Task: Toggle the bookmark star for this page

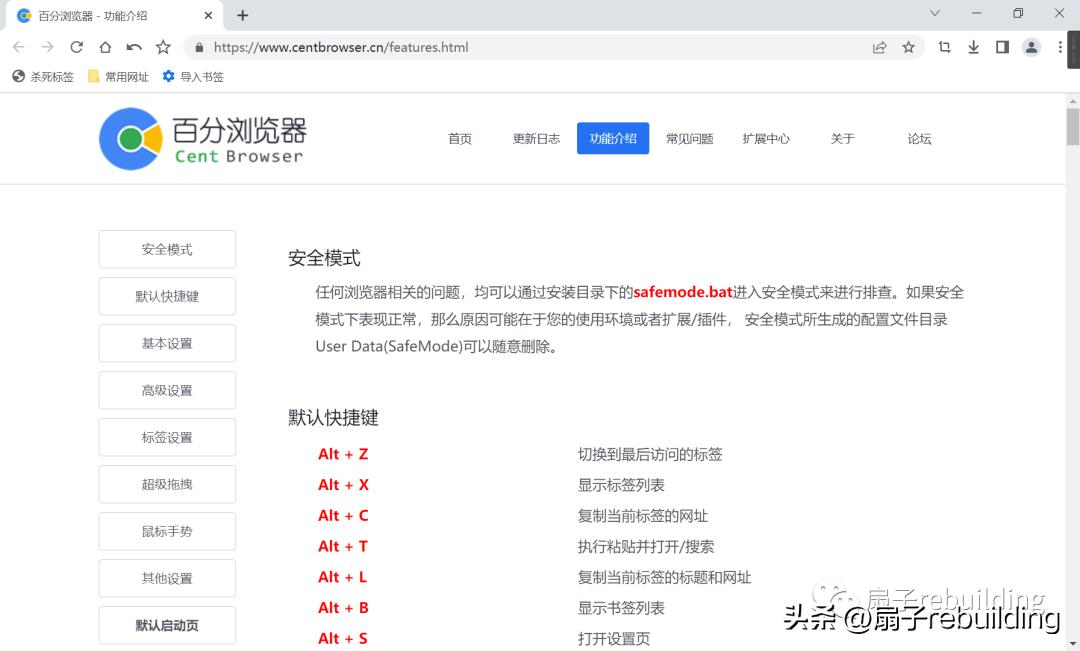Action: pyautogui.click(x=908, y=46)
